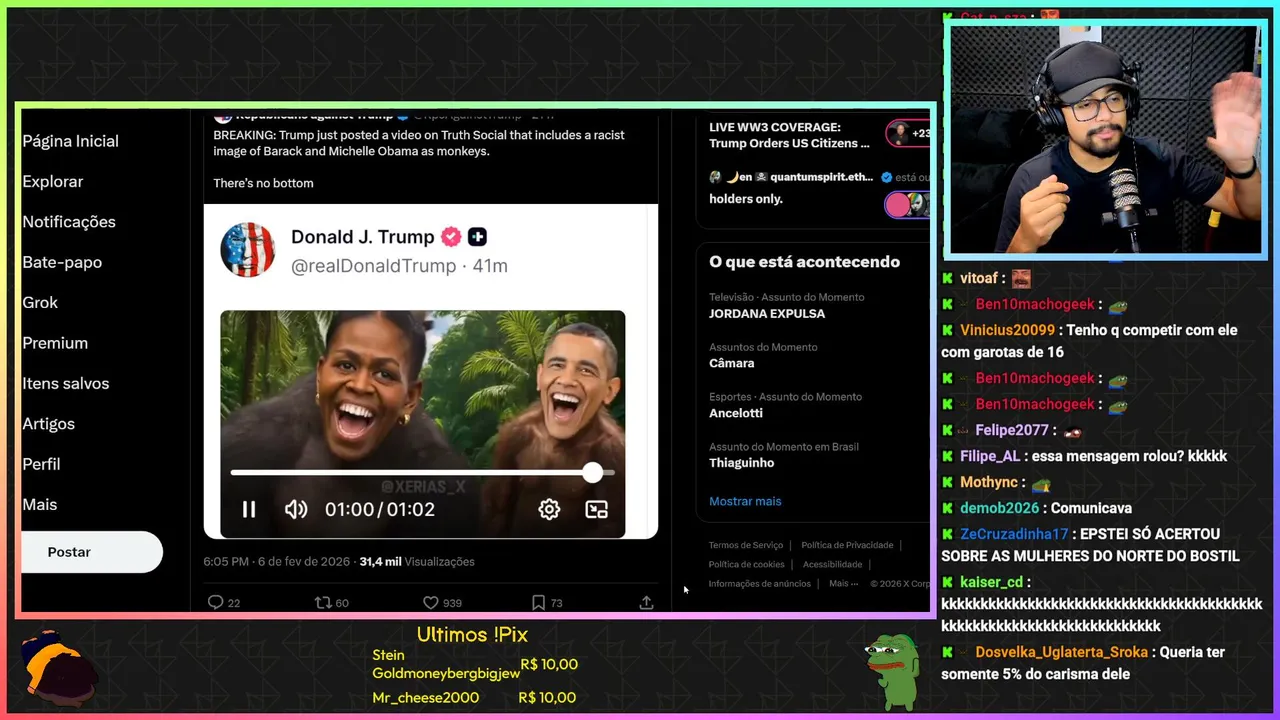This screenshot has width=1280, height=720.
Task: Go to Página Inicial
Action: coord(71,141)
